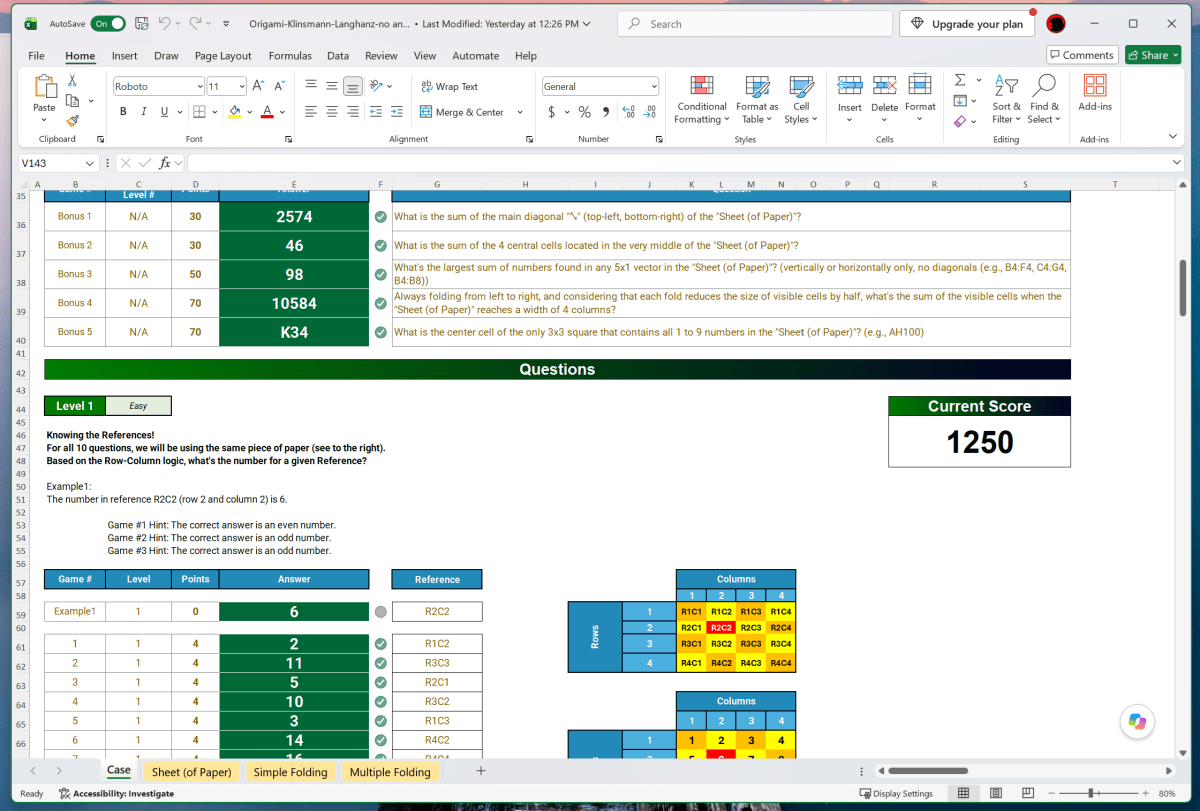Open the Comments pane button
Image resolution: width=1200 pixels, height=811 pixels.
point(1082,55)
